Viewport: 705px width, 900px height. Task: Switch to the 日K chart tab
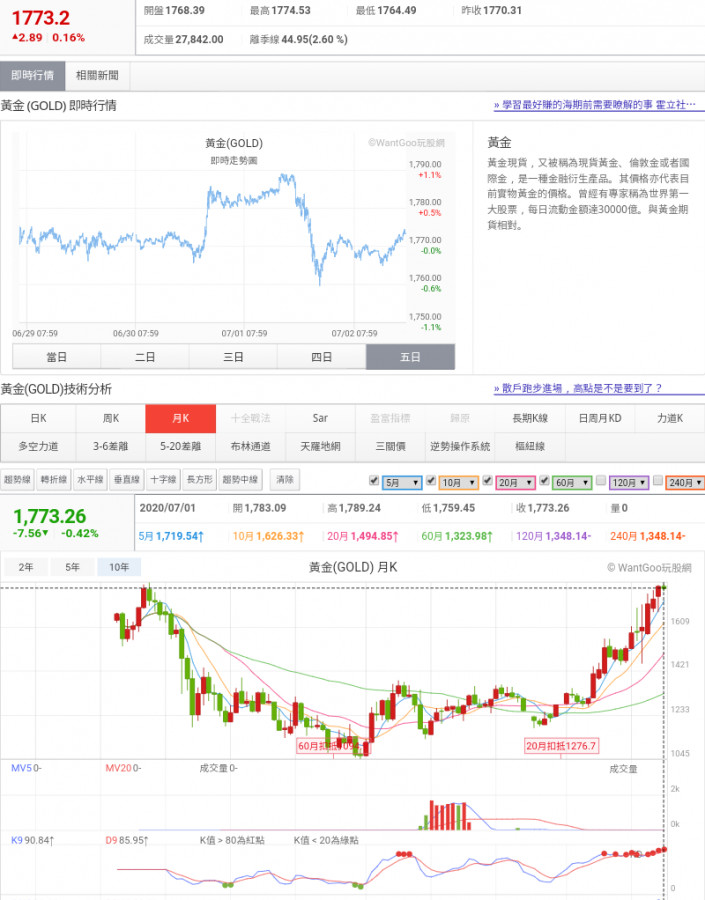coord(38,418)
